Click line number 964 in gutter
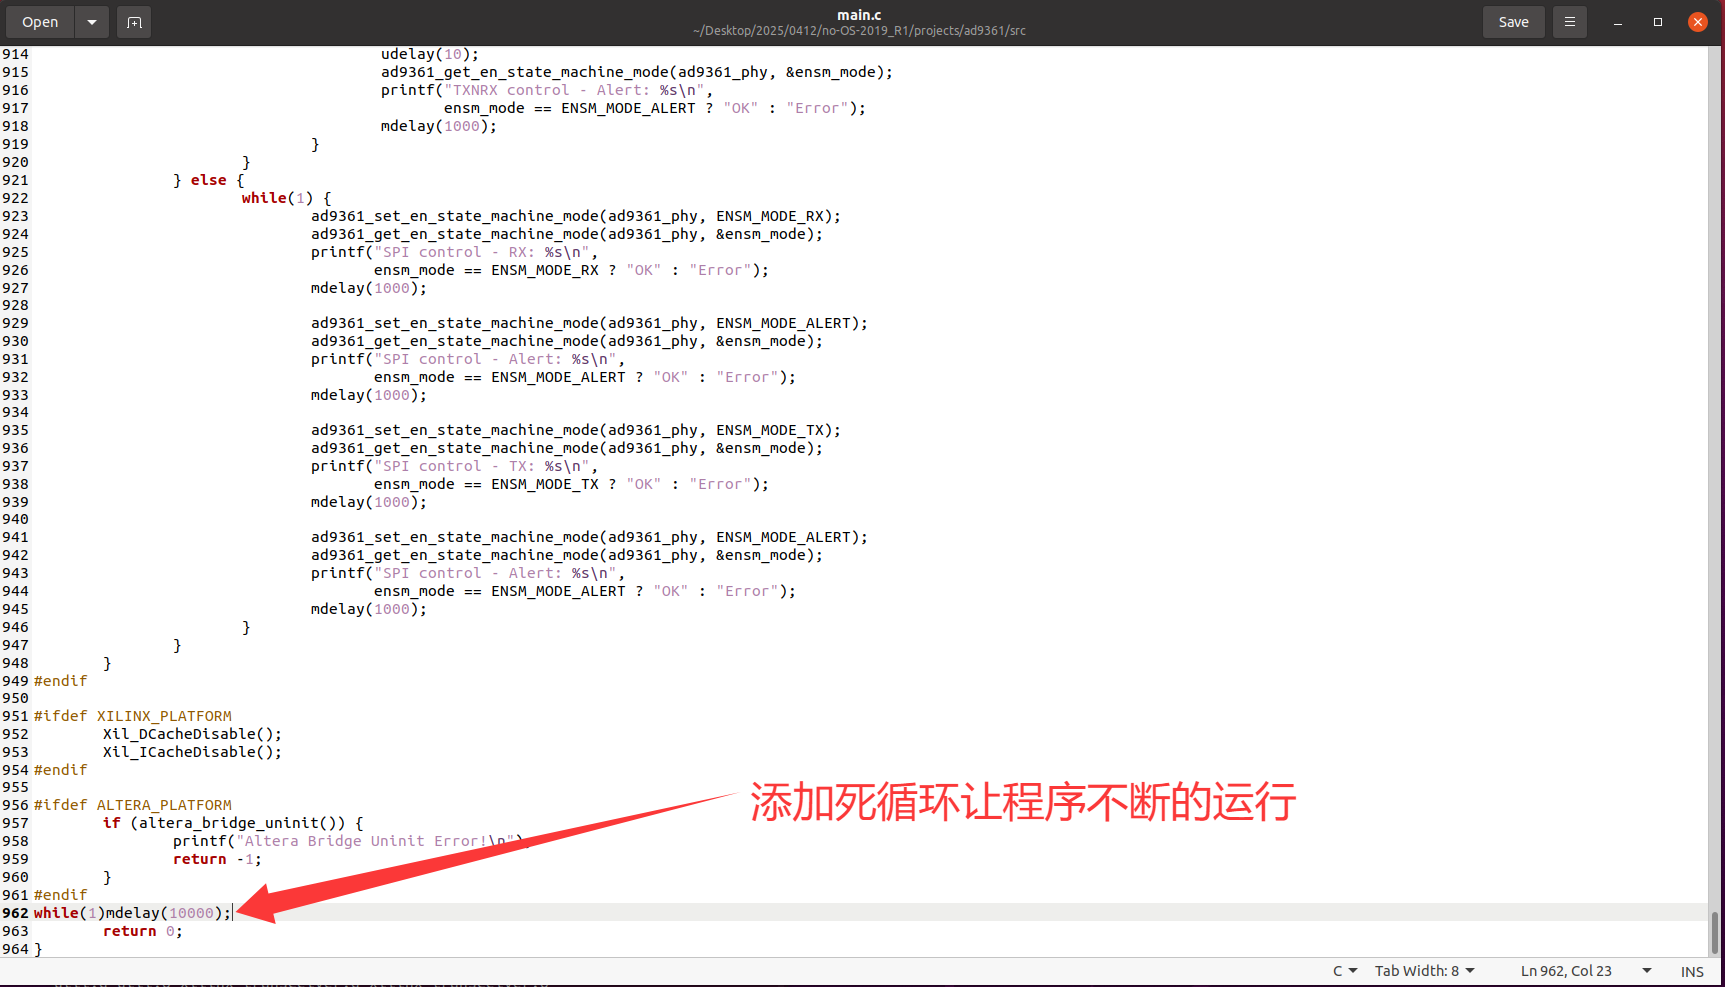The height and width of the screenshot is (987, 1725). point(15,949)
